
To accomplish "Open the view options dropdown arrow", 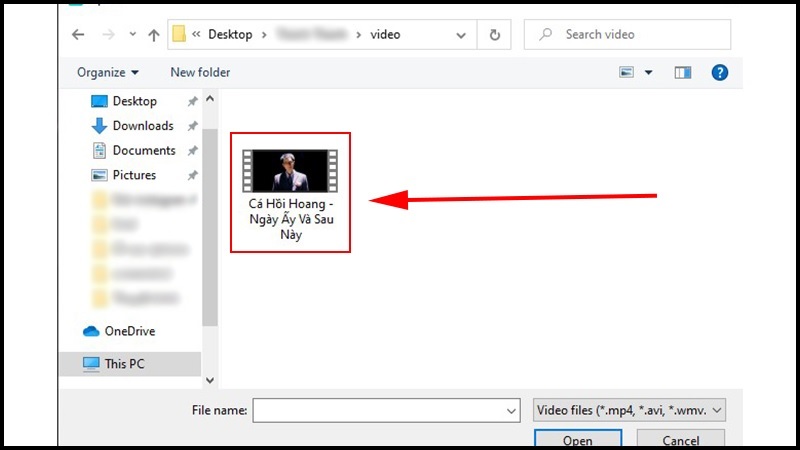I will coord(648,72).
